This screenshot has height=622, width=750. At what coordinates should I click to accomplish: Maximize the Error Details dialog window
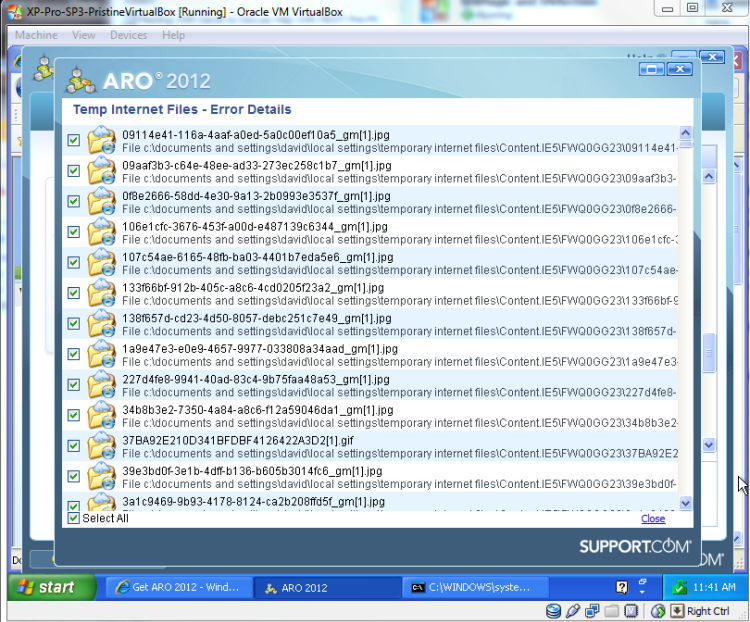point(652,69)
